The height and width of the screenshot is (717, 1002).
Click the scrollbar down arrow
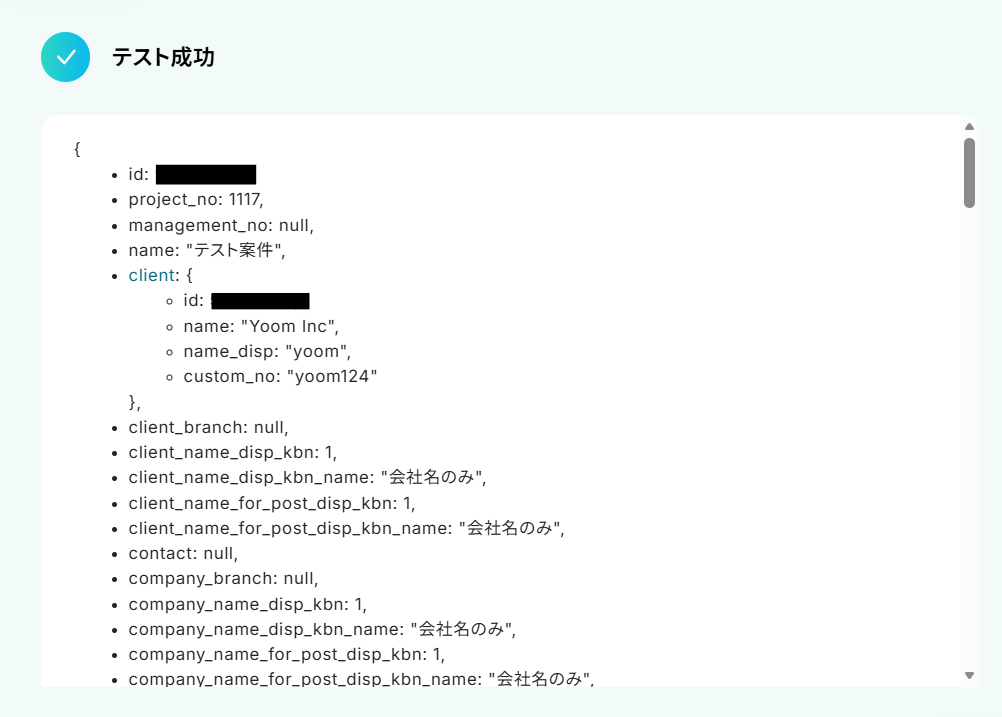[969, 675]
